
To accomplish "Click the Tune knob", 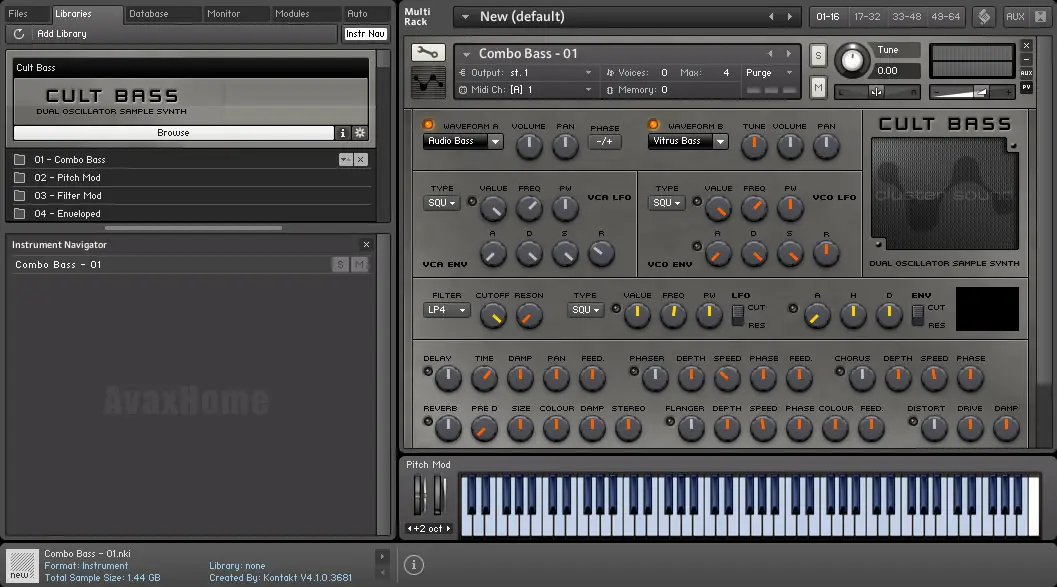I will click(852, 61).
